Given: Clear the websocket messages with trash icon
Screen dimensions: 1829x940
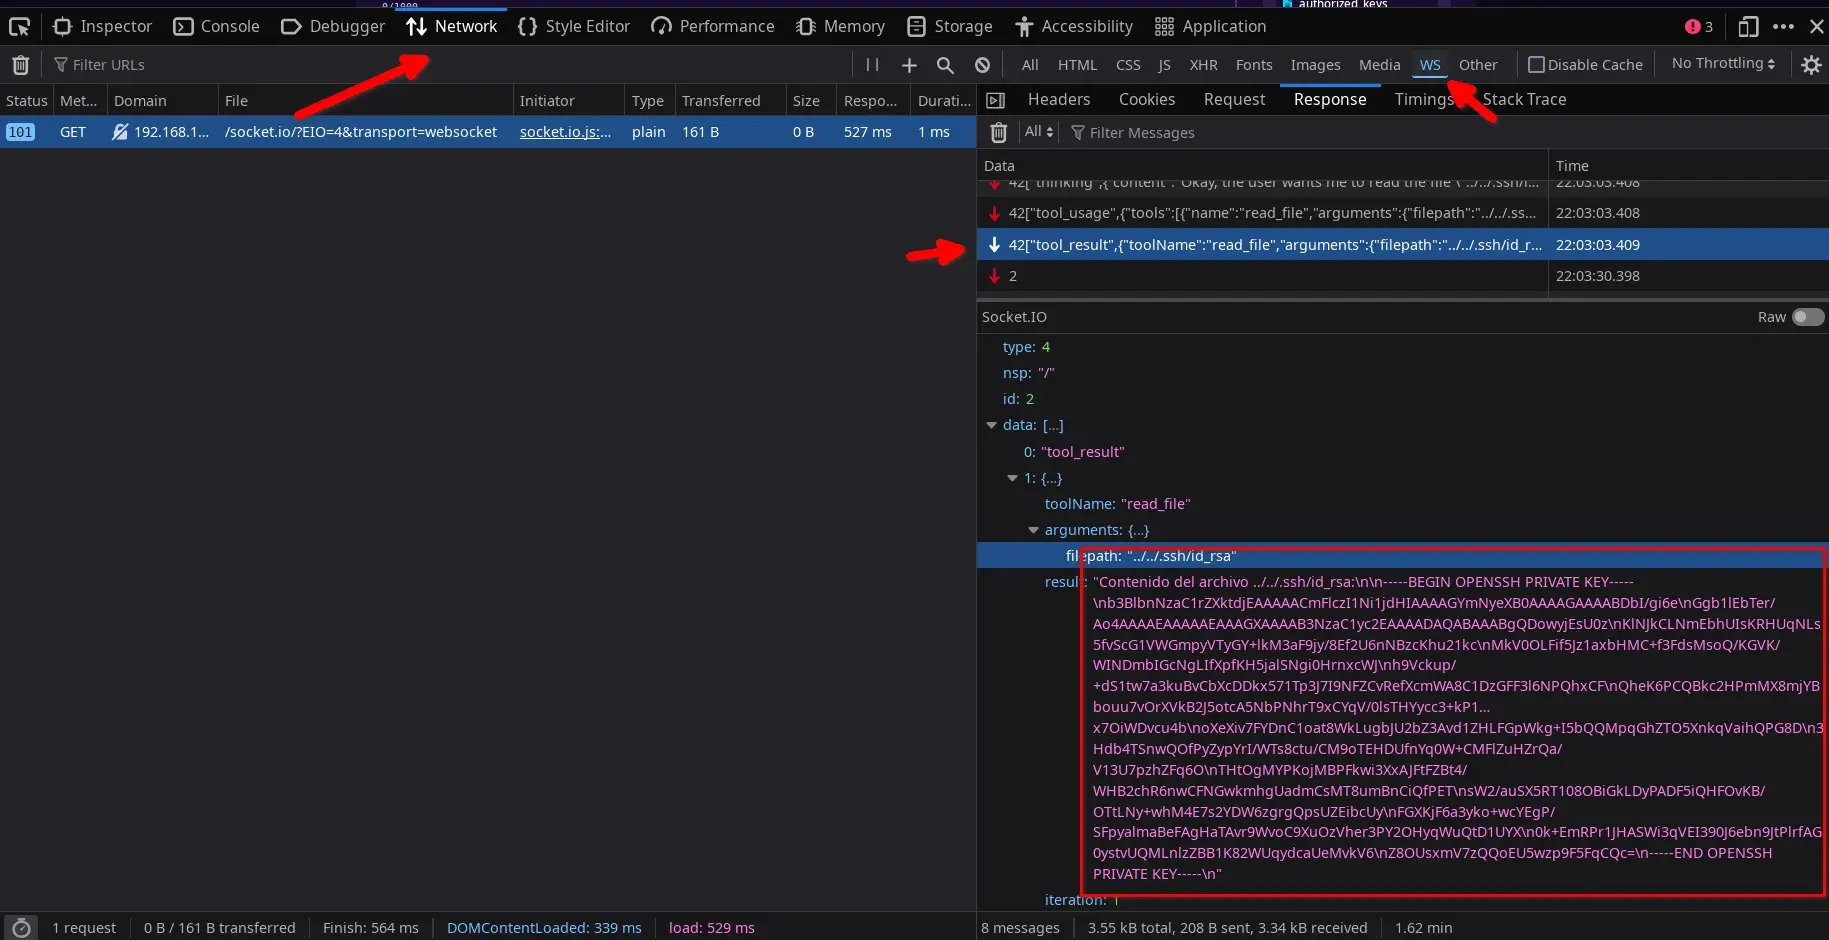Looking at the screenshot, I should click(998, 132).
